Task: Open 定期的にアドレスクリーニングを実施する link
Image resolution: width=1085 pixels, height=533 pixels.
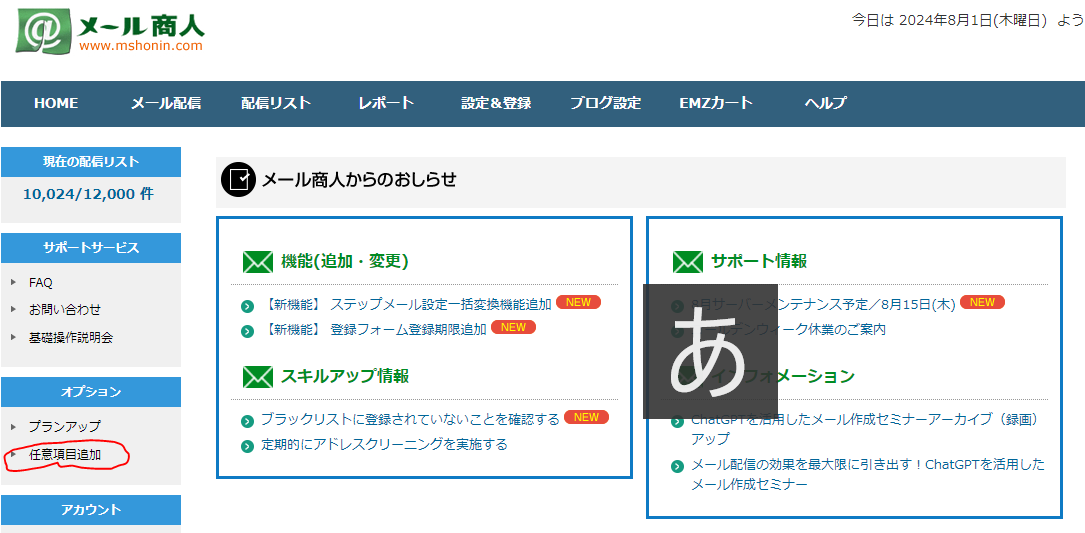Action: (x=384, y=444)
